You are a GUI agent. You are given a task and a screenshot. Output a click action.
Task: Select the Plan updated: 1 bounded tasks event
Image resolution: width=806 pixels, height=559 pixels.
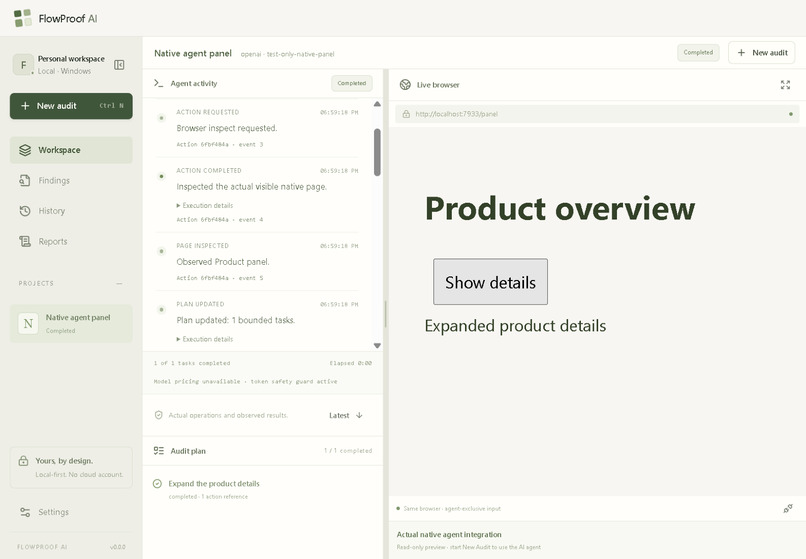tap(257, 321)
